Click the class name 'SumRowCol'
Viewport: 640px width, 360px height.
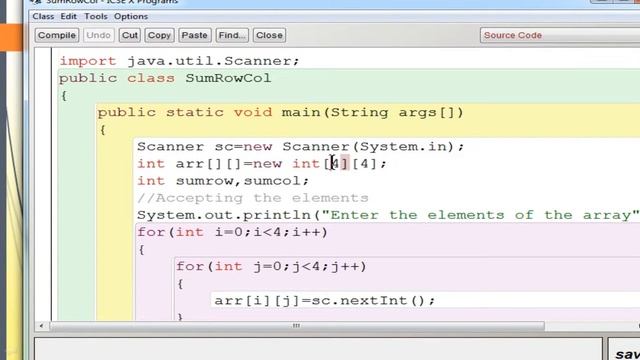pos(228,78)
